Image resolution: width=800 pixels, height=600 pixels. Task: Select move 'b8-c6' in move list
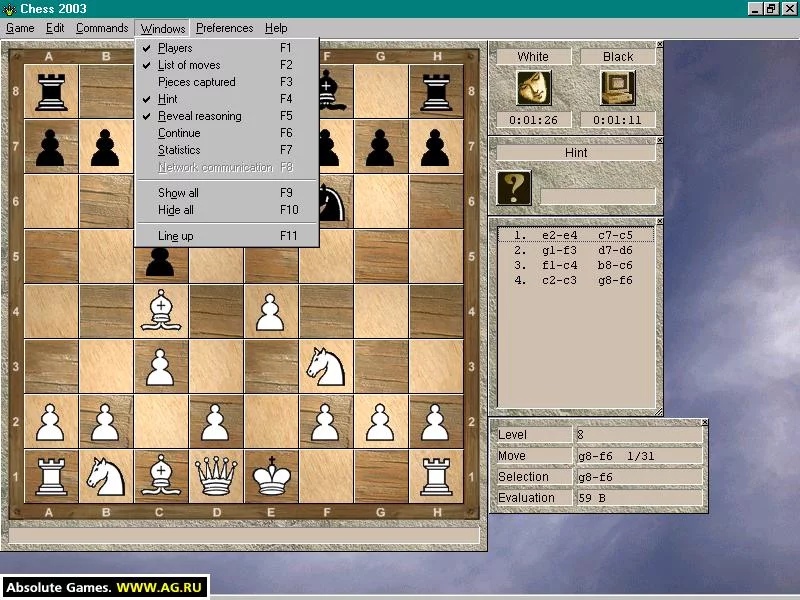pos(615,265)
